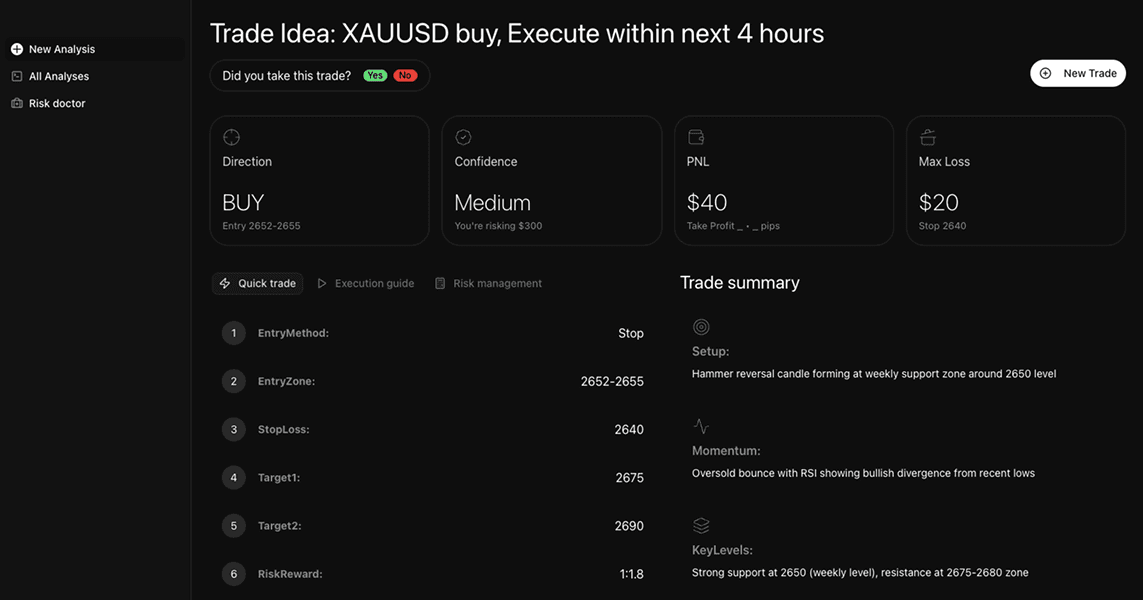
Task: Click the stacked layers icon above KeyLevels
Action: tap(701, 525)
